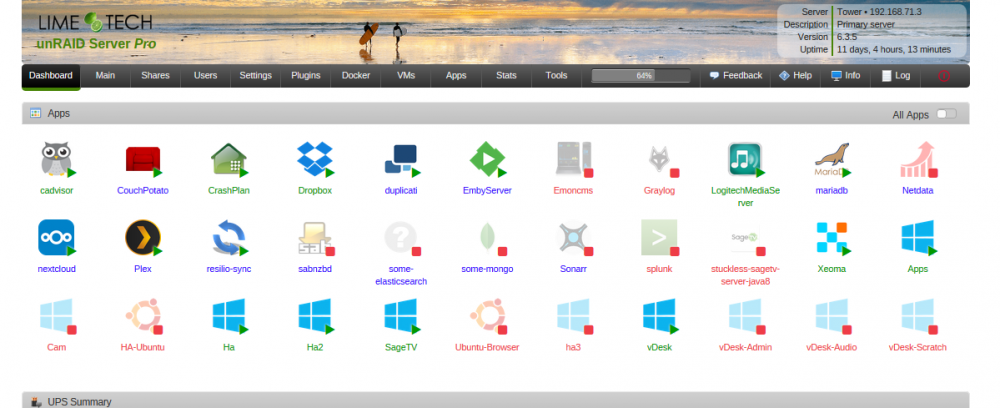Toggle the All Apps switch

coord(946,114)
